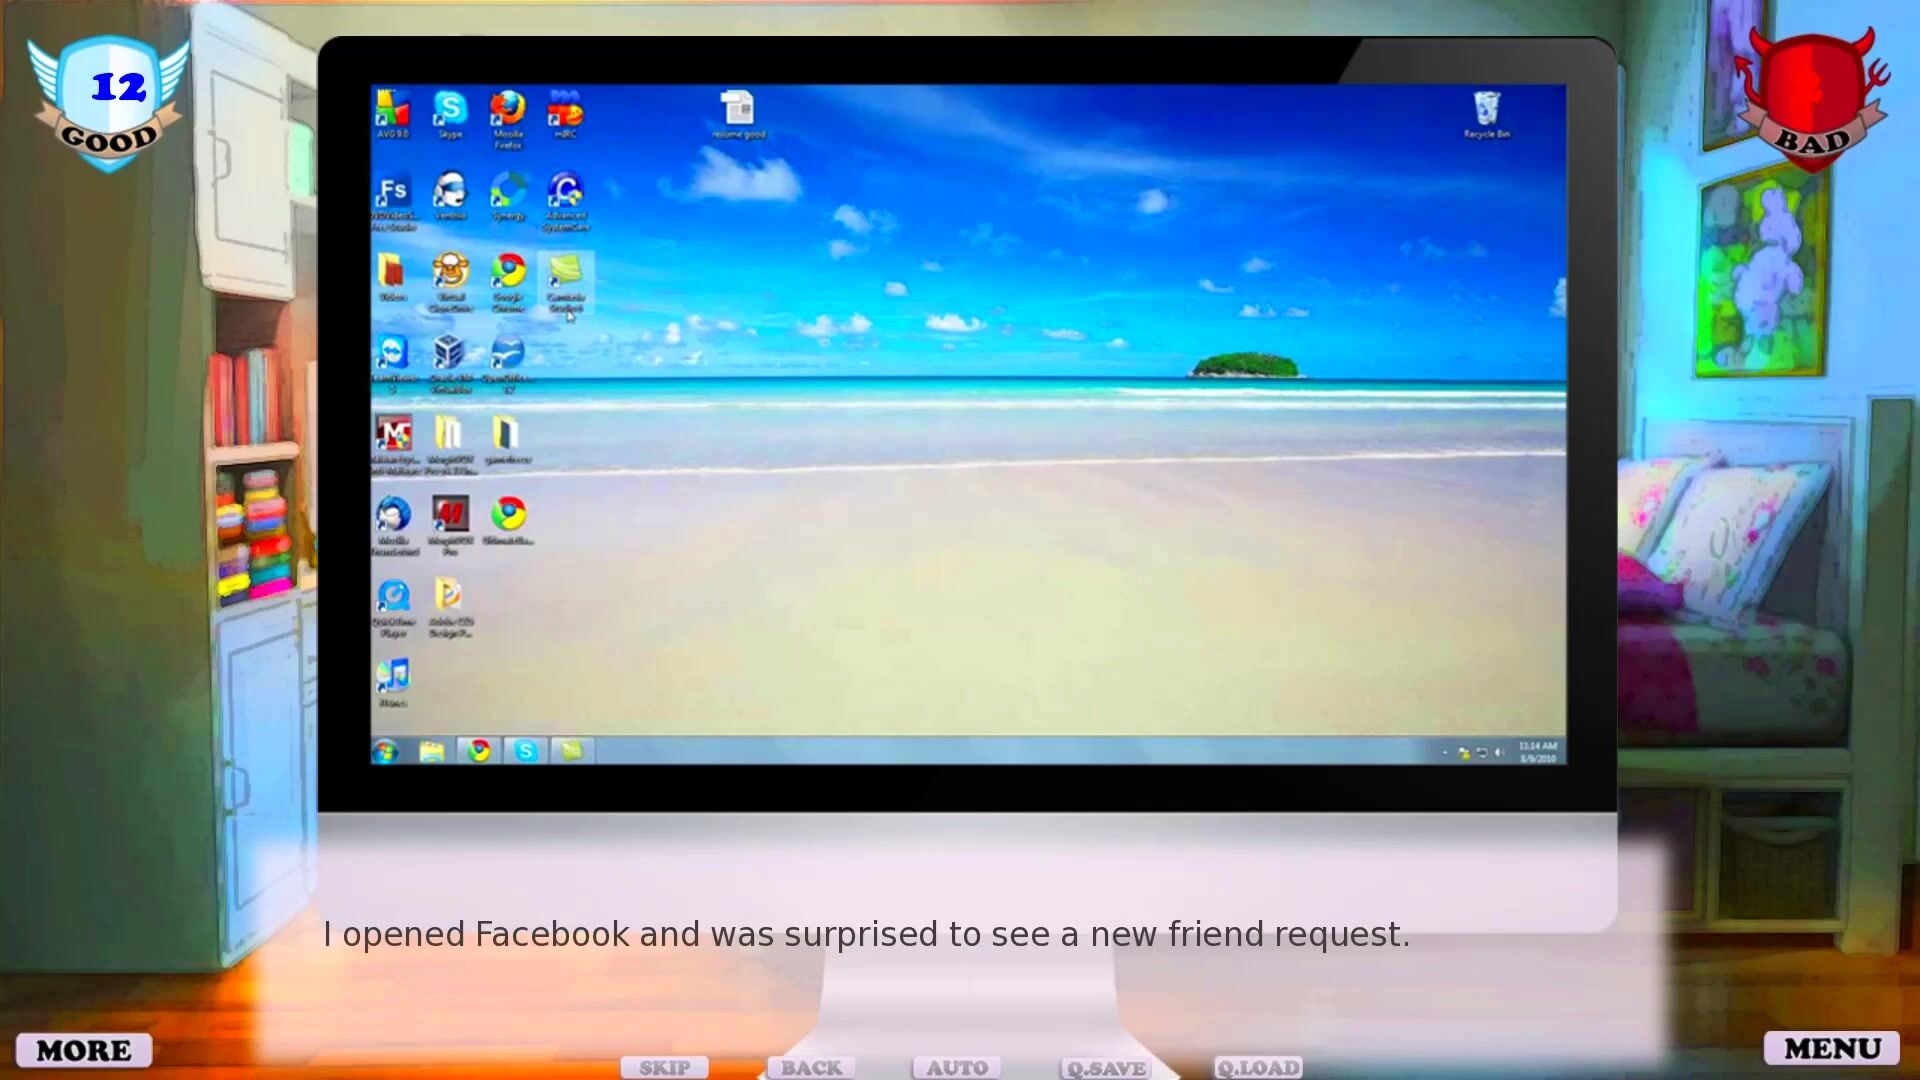Click the dialogue text to continue
The image size is (1920, 1080).
point(866,935)
